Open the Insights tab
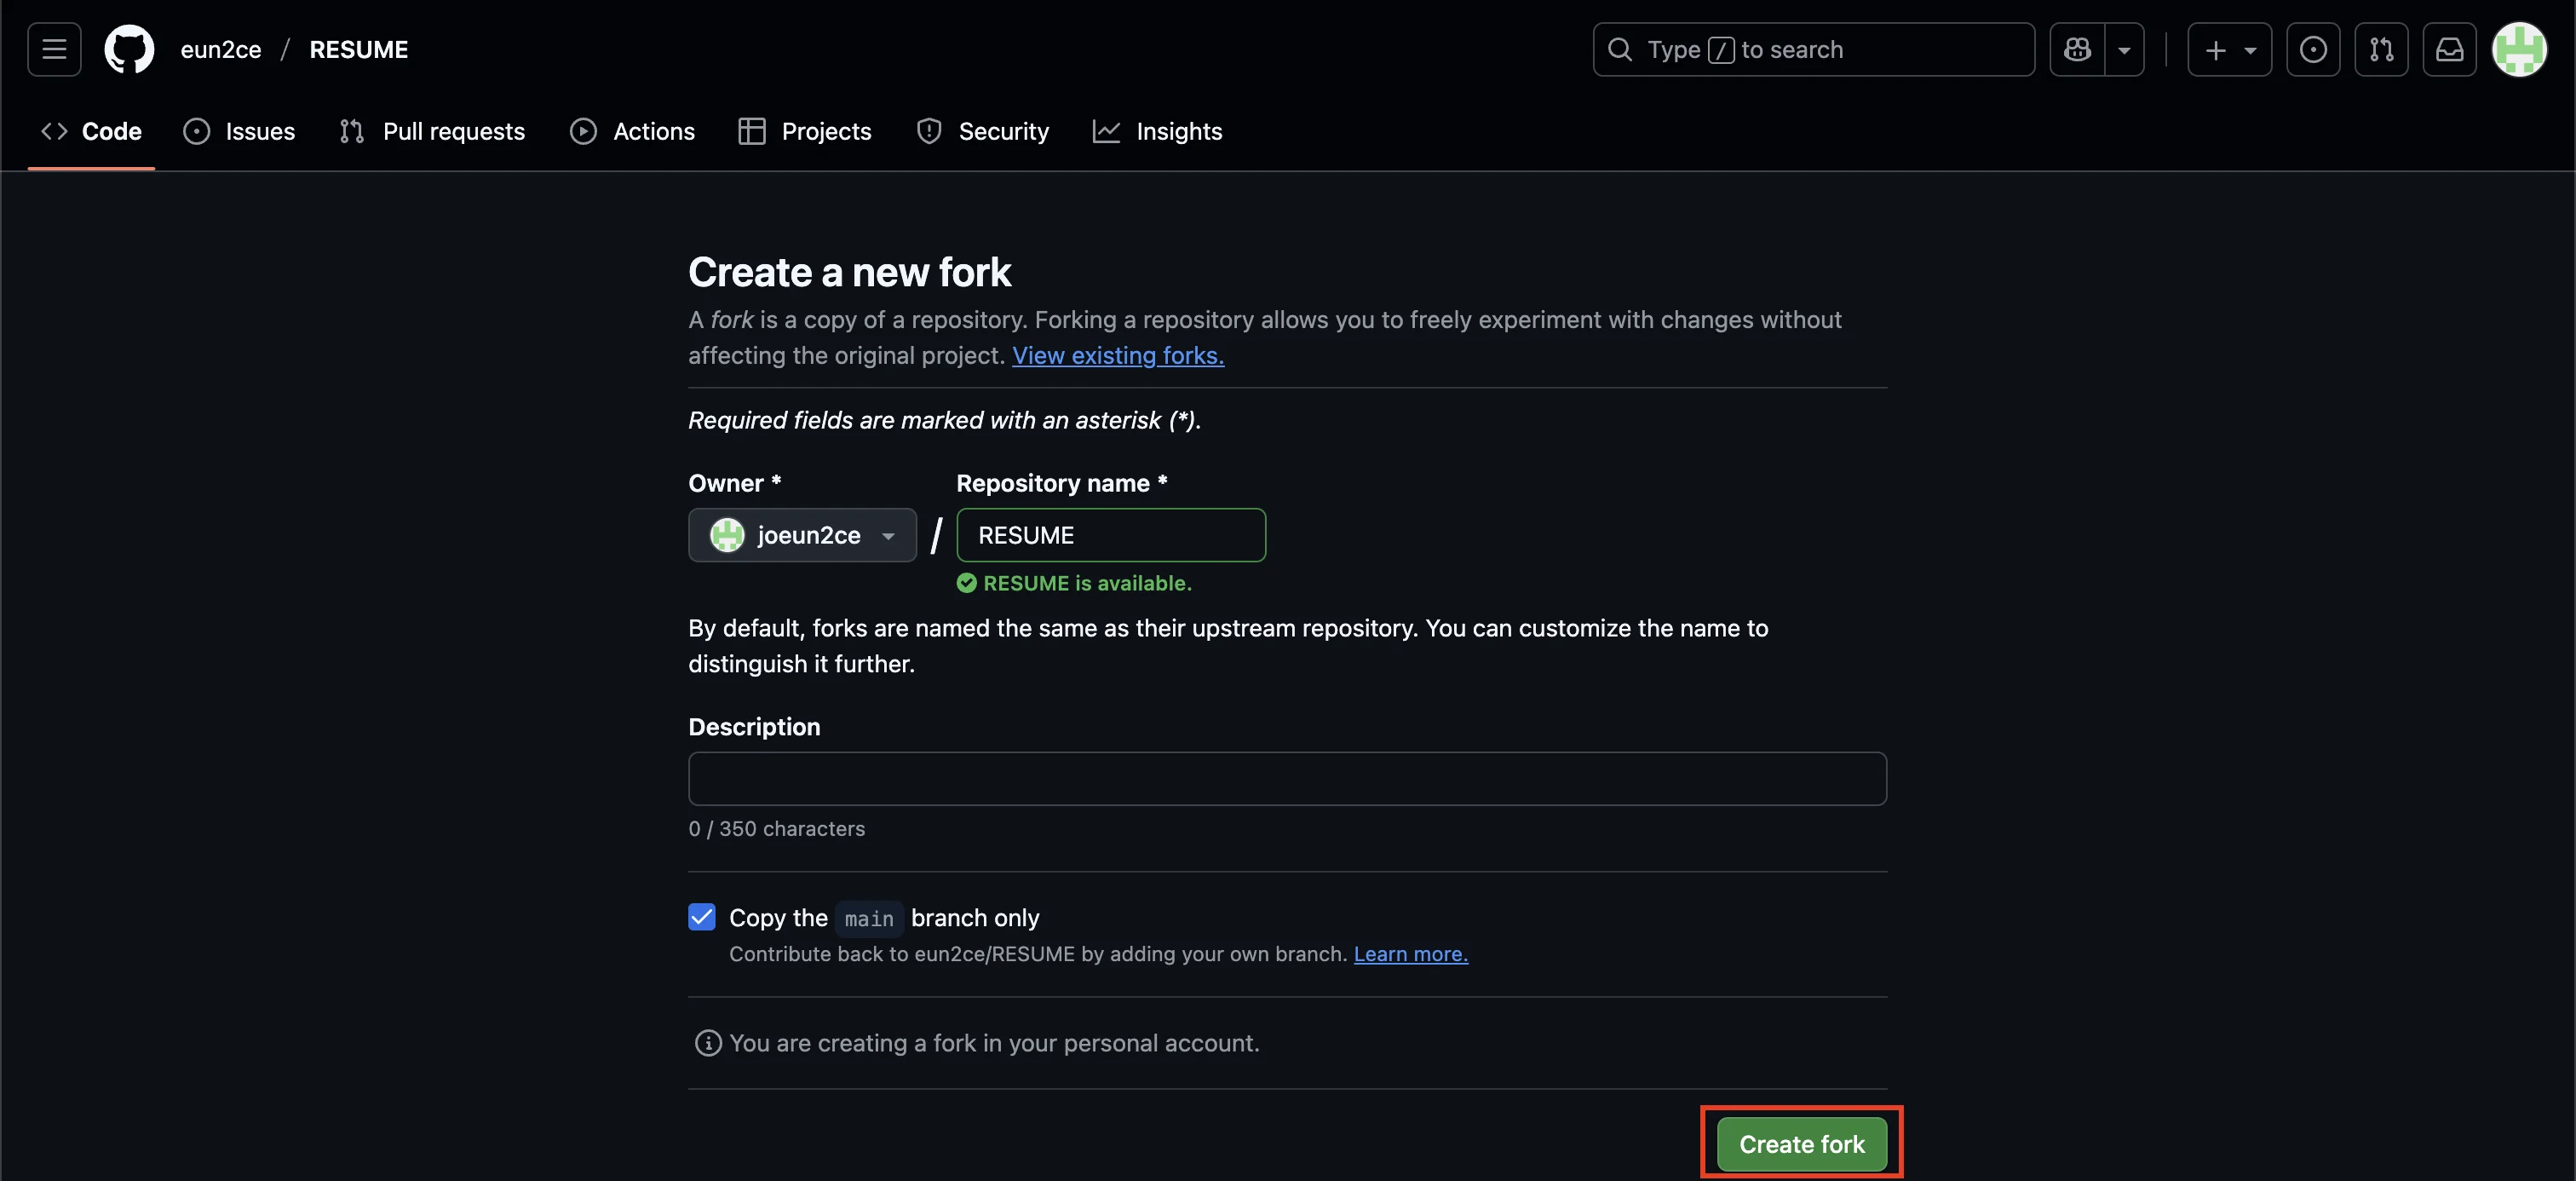This screenshot has height=1181, width=2576. click(x=1157, y=131)
